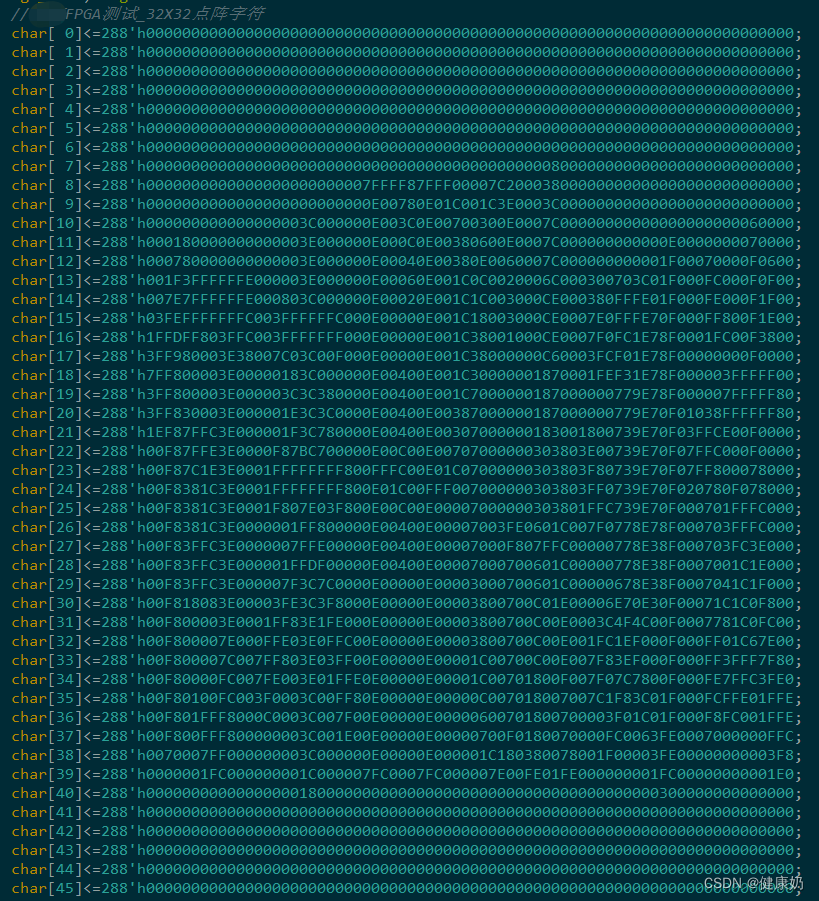This screenshot has height=901, width=819.
Task: Select the code line starting char[18]
Action: pos(406,375)
